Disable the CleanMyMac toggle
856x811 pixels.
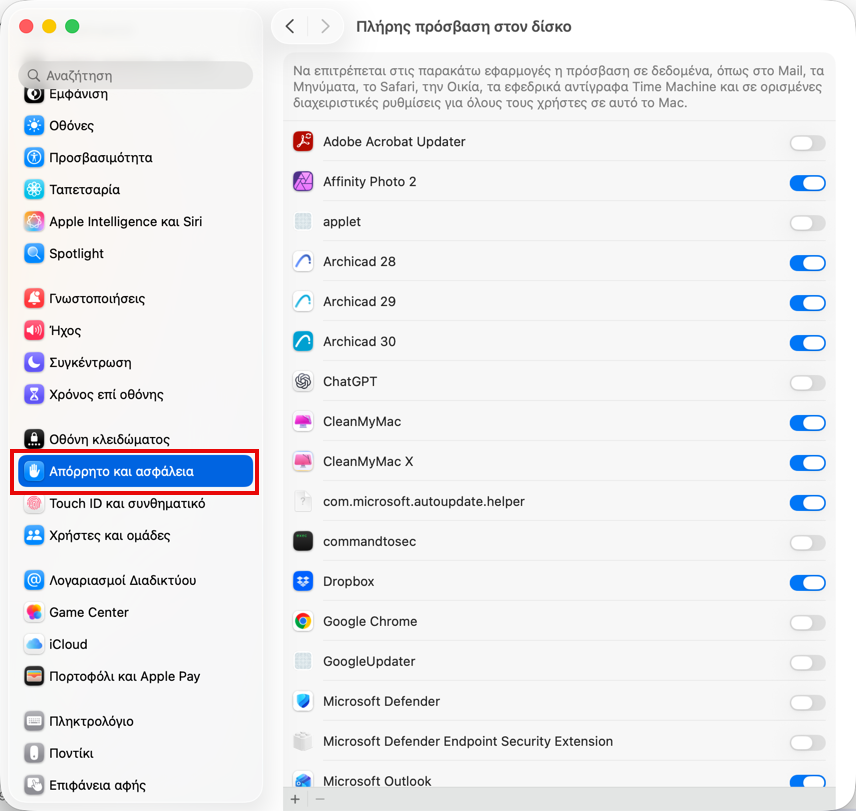pos(807,423)
